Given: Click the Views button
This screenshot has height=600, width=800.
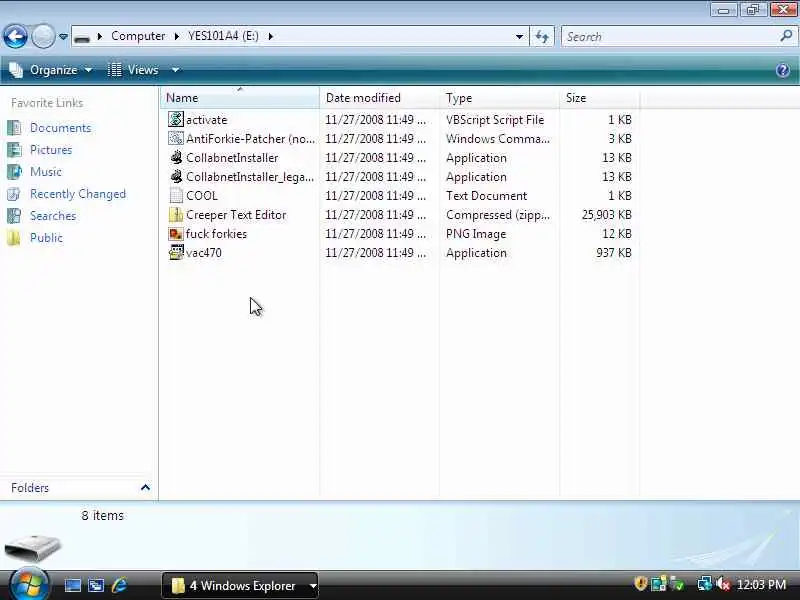Looking at the screenshot, I should point(134,70).
